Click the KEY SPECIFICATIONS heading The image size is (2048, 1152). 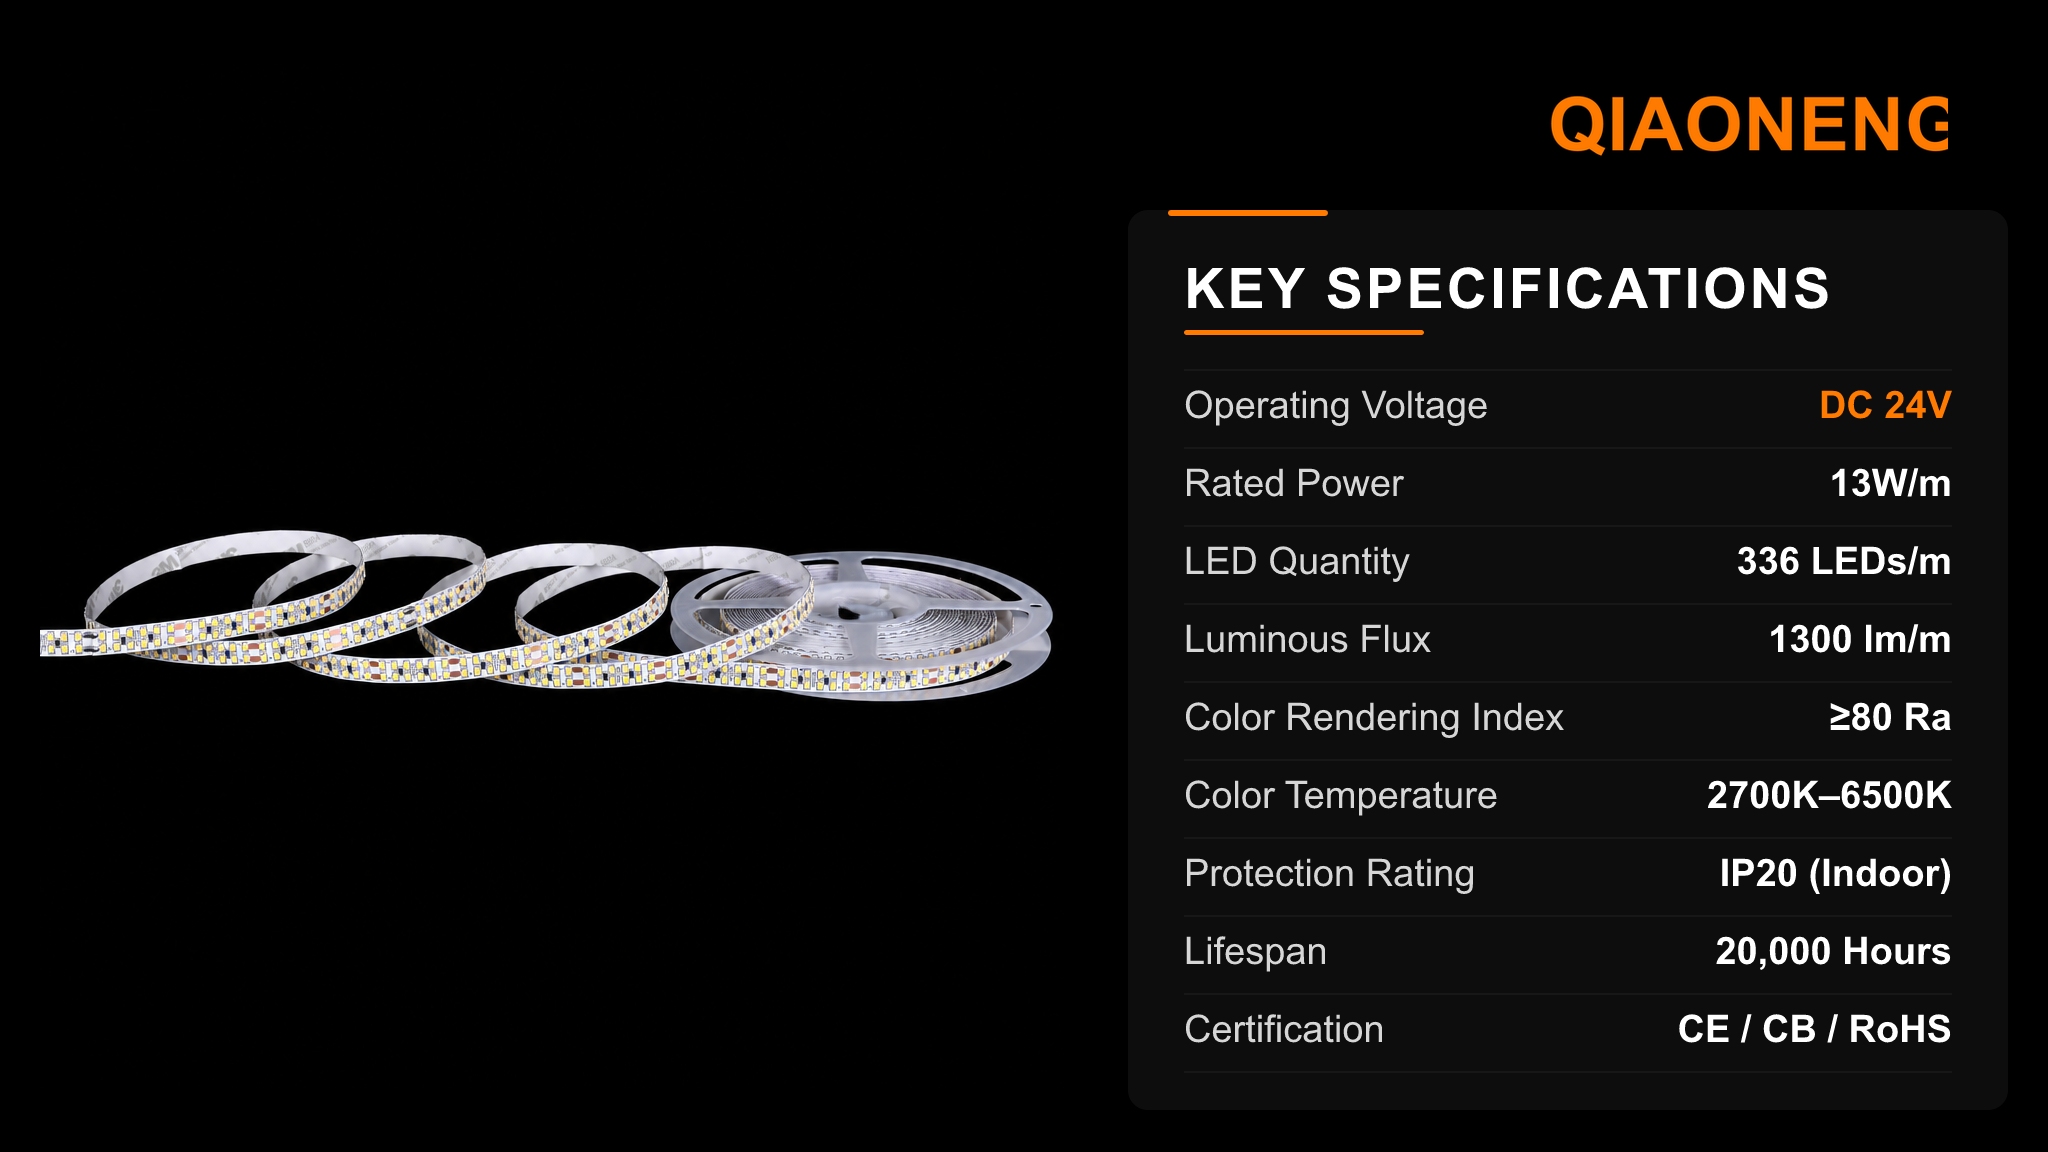pos(1507,289)
